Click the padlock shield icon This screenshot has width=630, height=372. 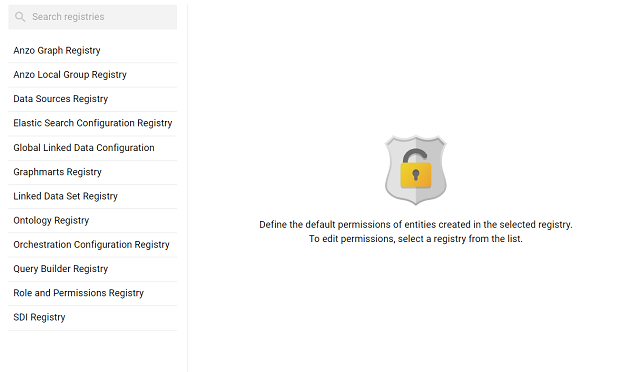point(415,170)
